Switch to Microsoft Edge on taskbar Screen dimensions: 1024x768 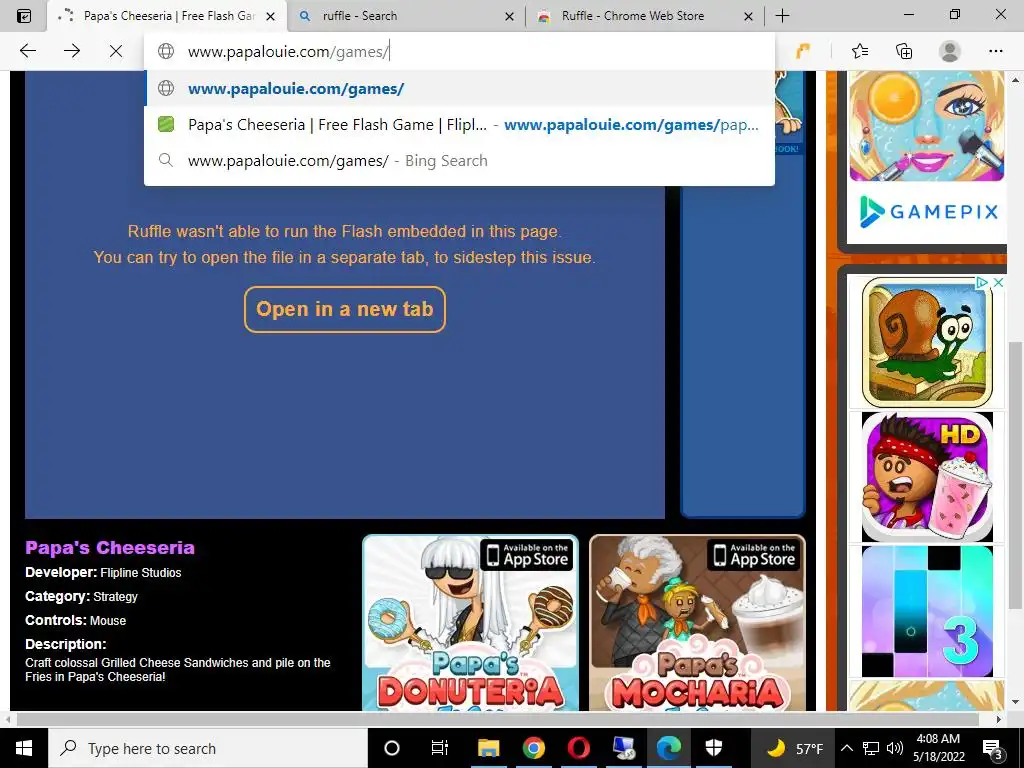coord(669,748)
